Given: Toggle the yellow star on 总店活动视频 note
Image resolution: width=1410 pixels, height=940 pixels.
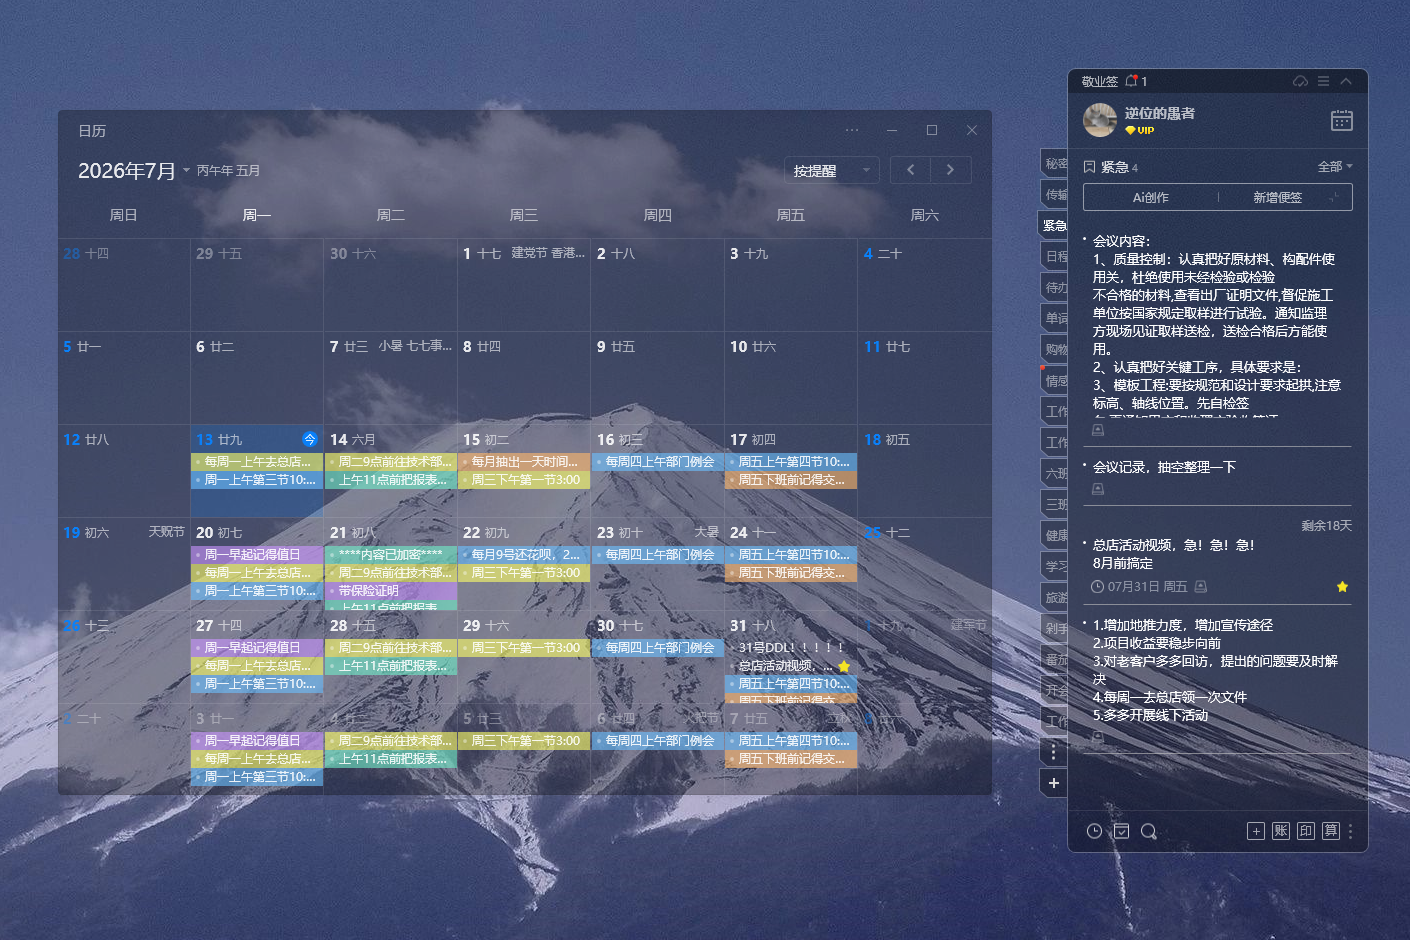Looking at the screenshot, I should [1342, 587].
